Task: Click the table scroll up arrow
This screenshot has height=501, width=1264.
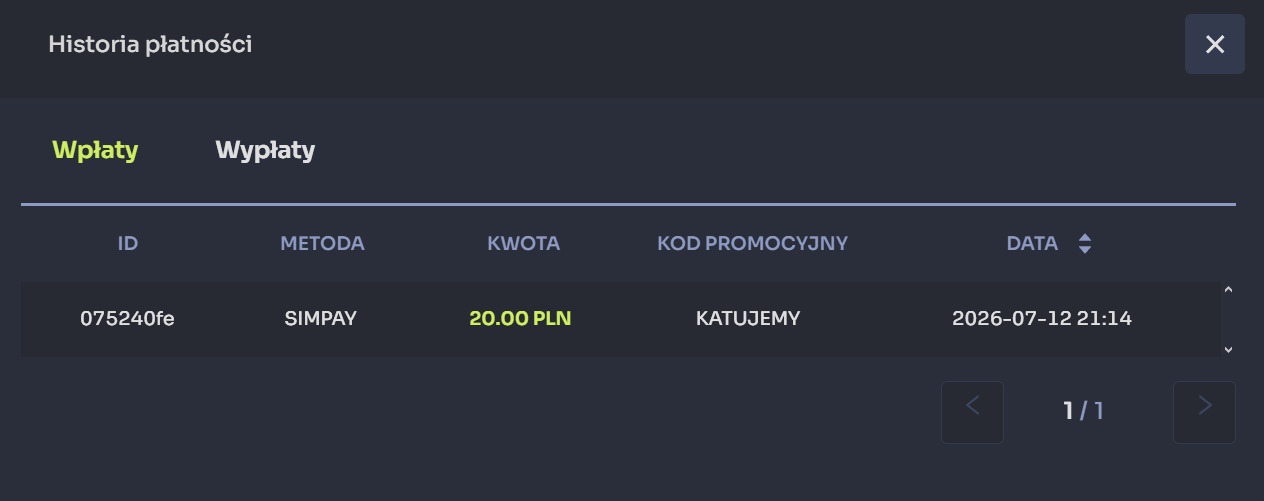Action: [1228, 290]
